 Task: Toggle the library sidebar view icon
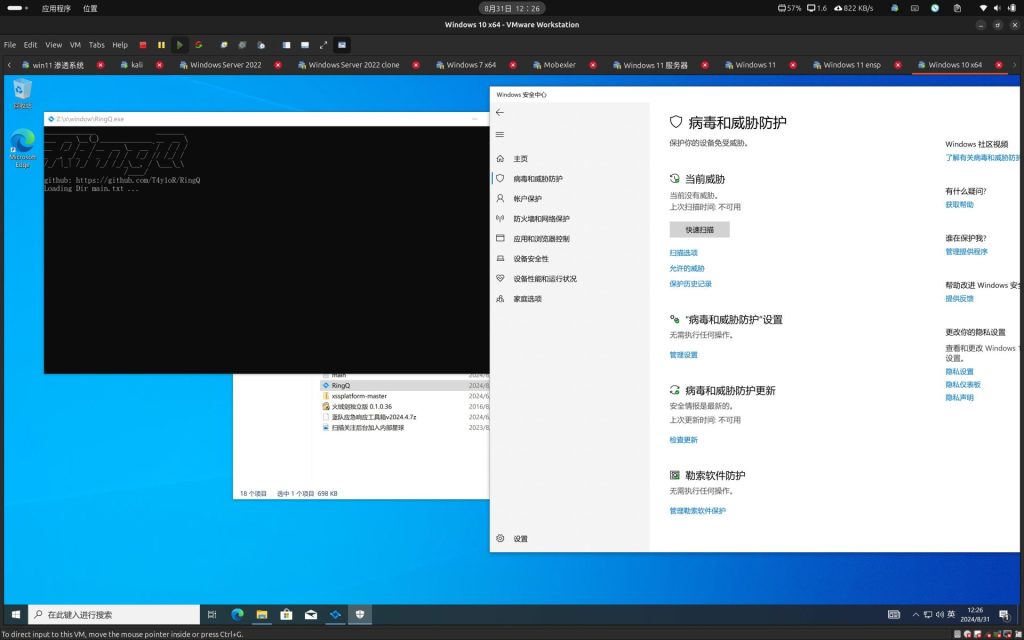coord(286,45)
